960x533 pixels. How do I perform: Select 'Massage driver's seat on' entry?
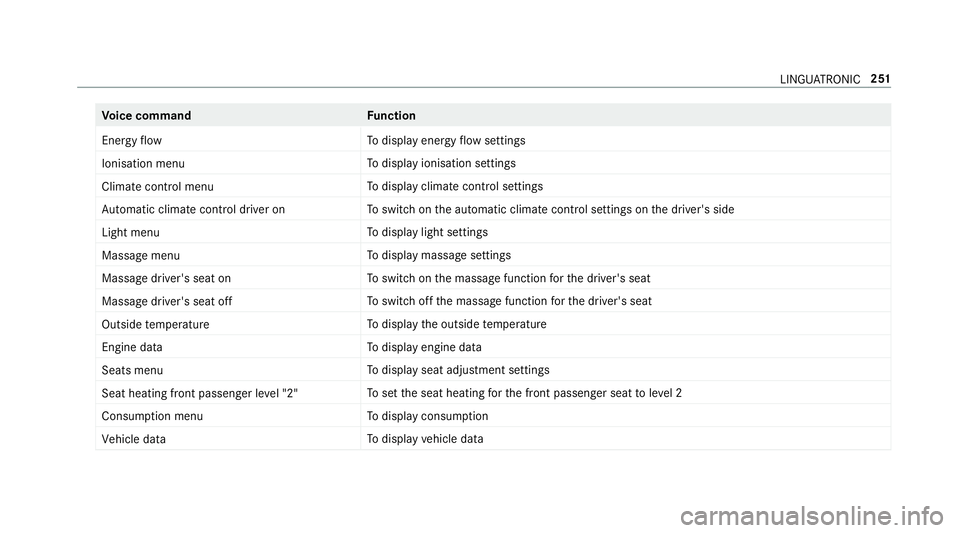167,278
